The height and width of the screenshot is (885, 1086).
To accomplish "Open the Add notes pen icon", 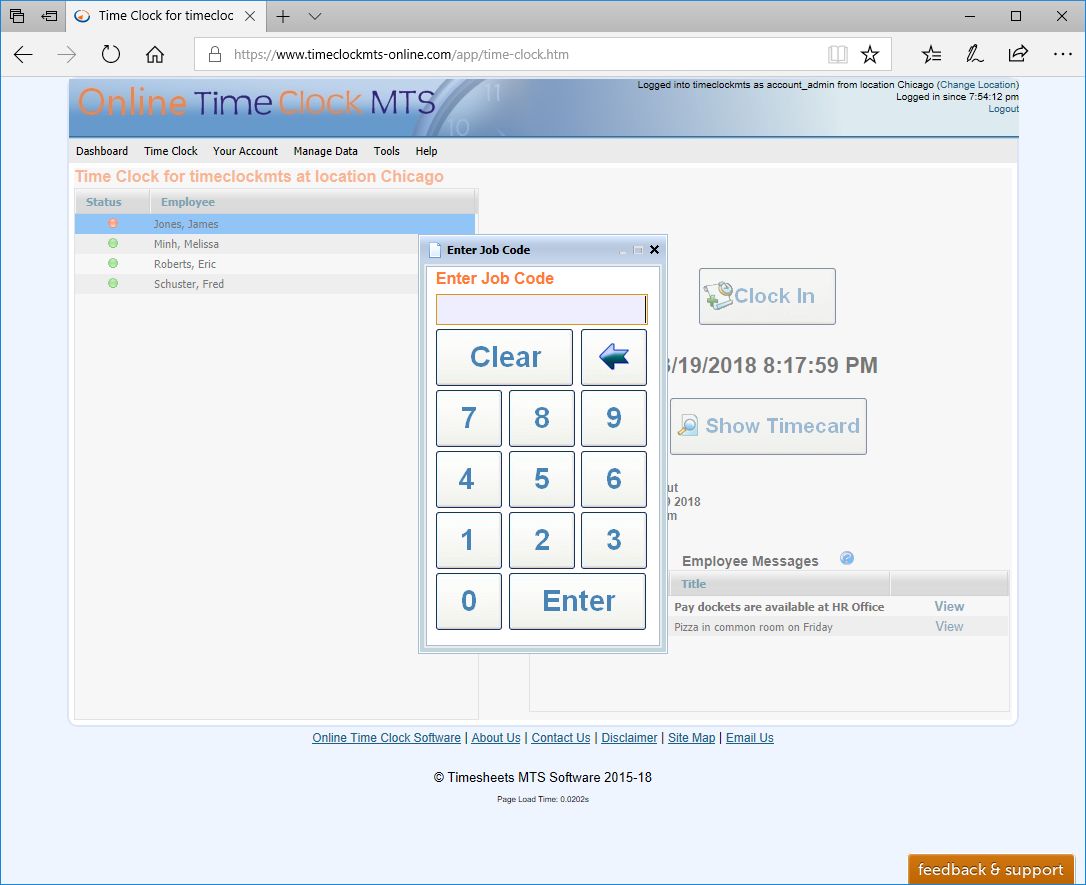I will click(x=974, y=54).
